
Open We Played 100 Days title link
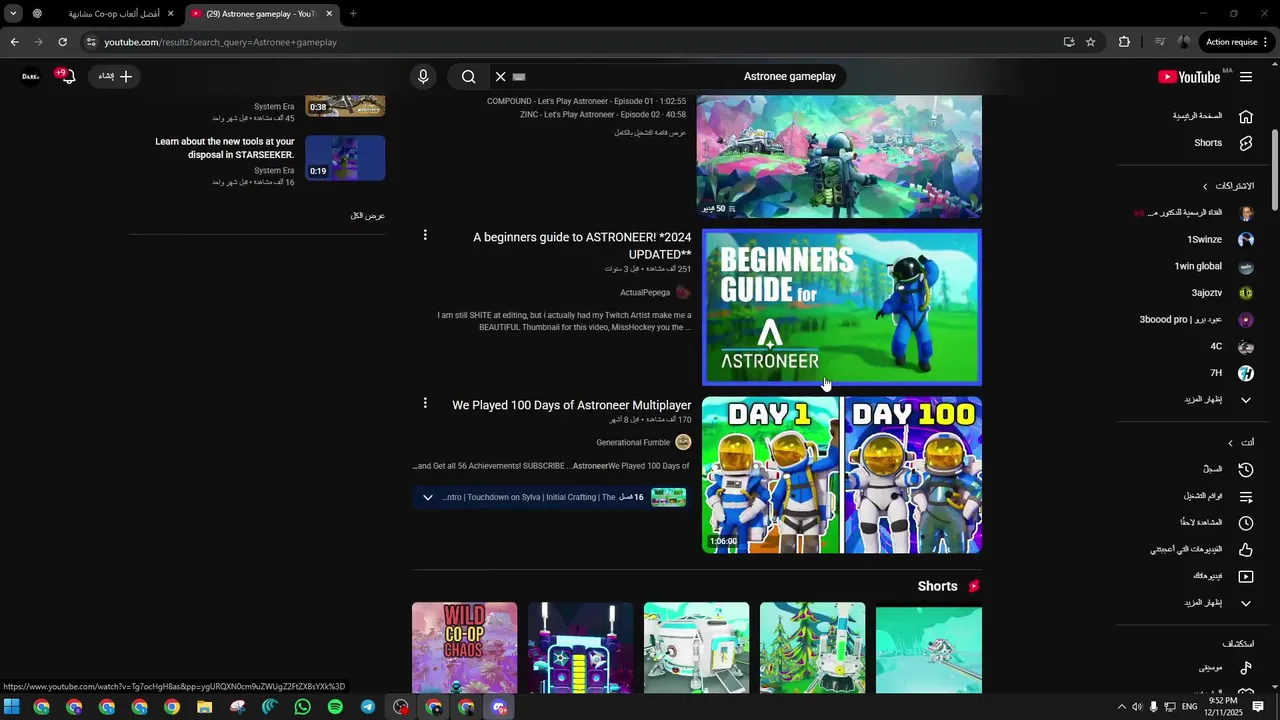[572, 405]
